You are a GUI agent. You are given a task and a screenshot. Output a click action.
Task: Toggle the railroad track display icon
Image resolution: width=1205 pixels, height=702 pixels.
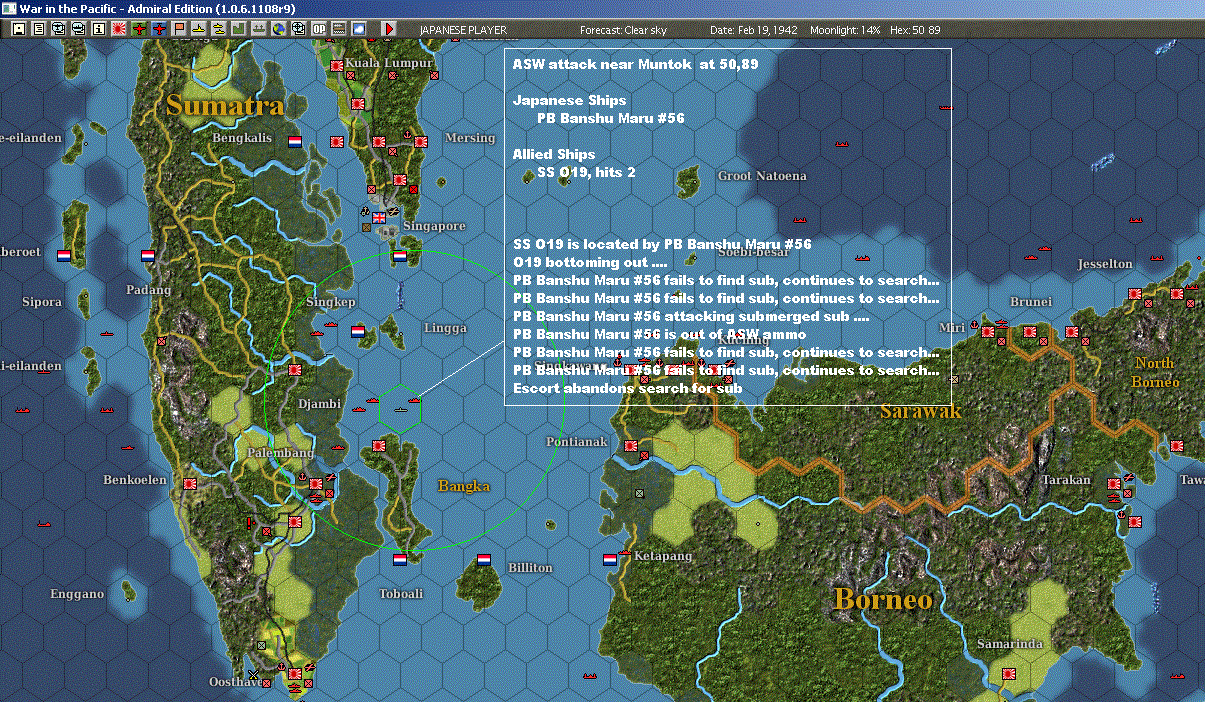coord(338,29)
